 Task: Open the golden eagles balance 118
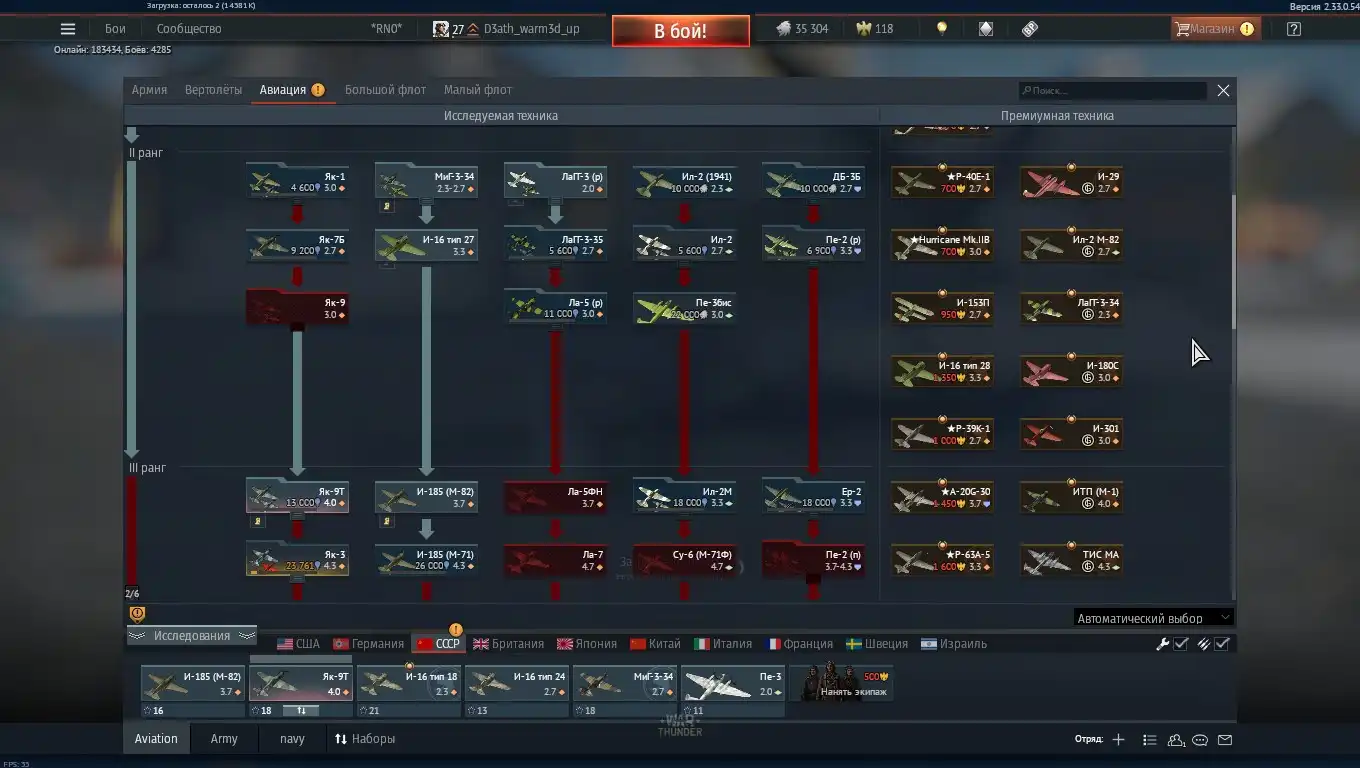coord(875,29)
